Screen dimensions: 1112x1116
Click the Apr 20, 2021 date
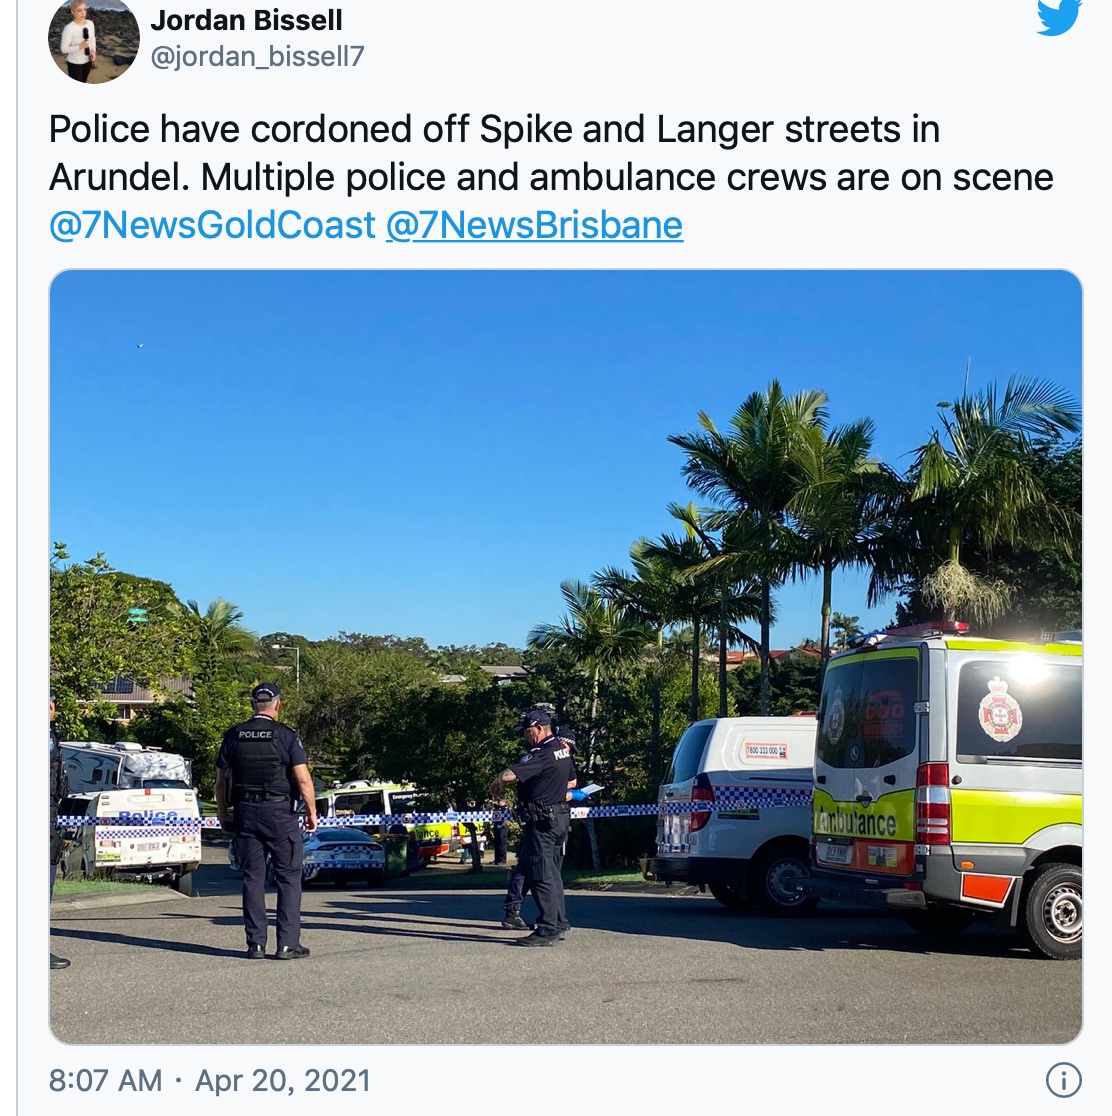[x=283, y=1080]
